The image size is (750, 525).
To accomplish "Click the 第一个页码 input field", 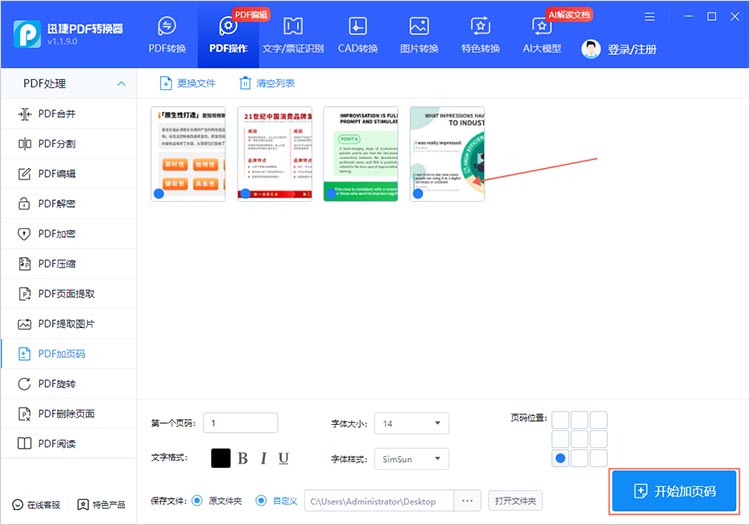I will 240,423.
